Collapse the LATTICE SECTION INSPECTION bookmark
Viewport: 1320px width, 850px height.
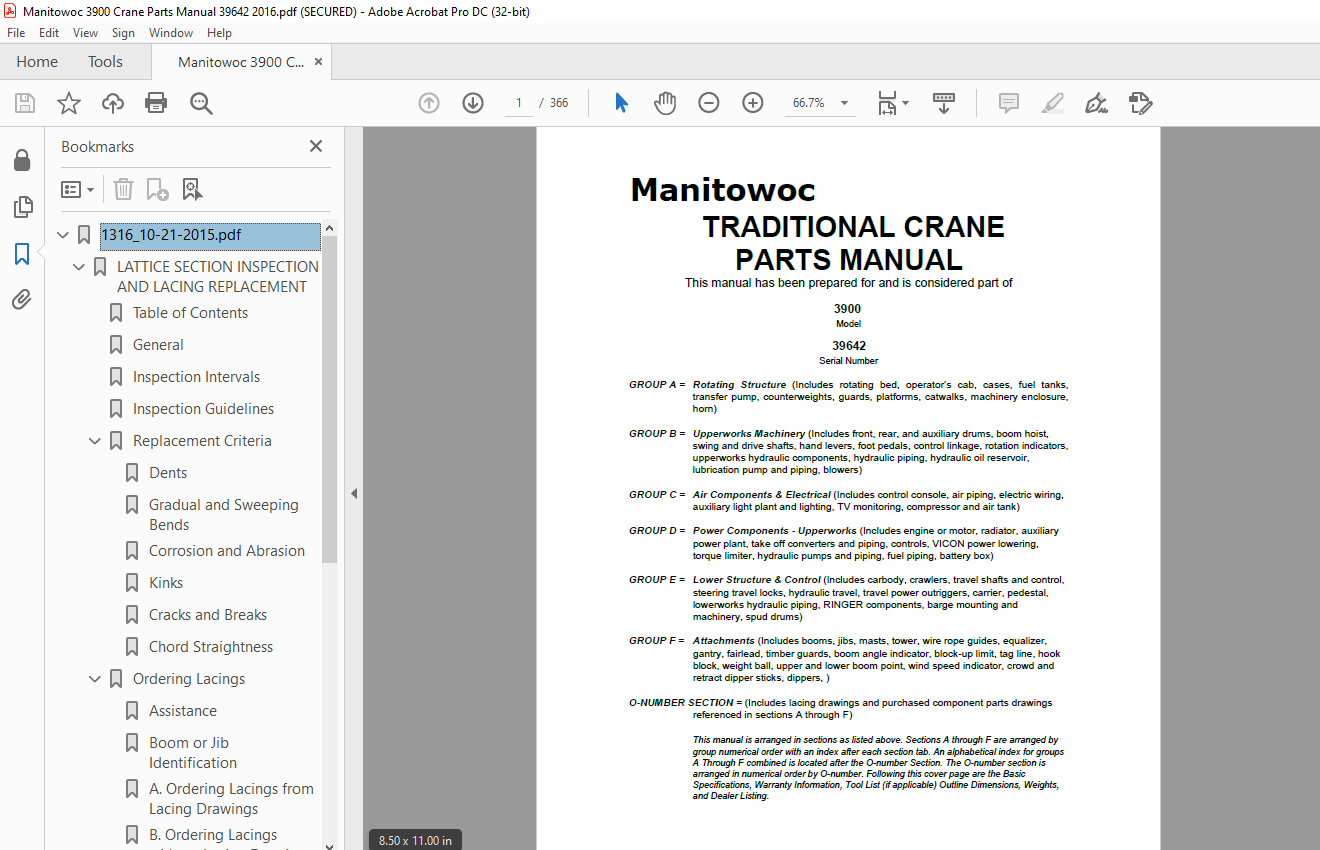point(79,267)
